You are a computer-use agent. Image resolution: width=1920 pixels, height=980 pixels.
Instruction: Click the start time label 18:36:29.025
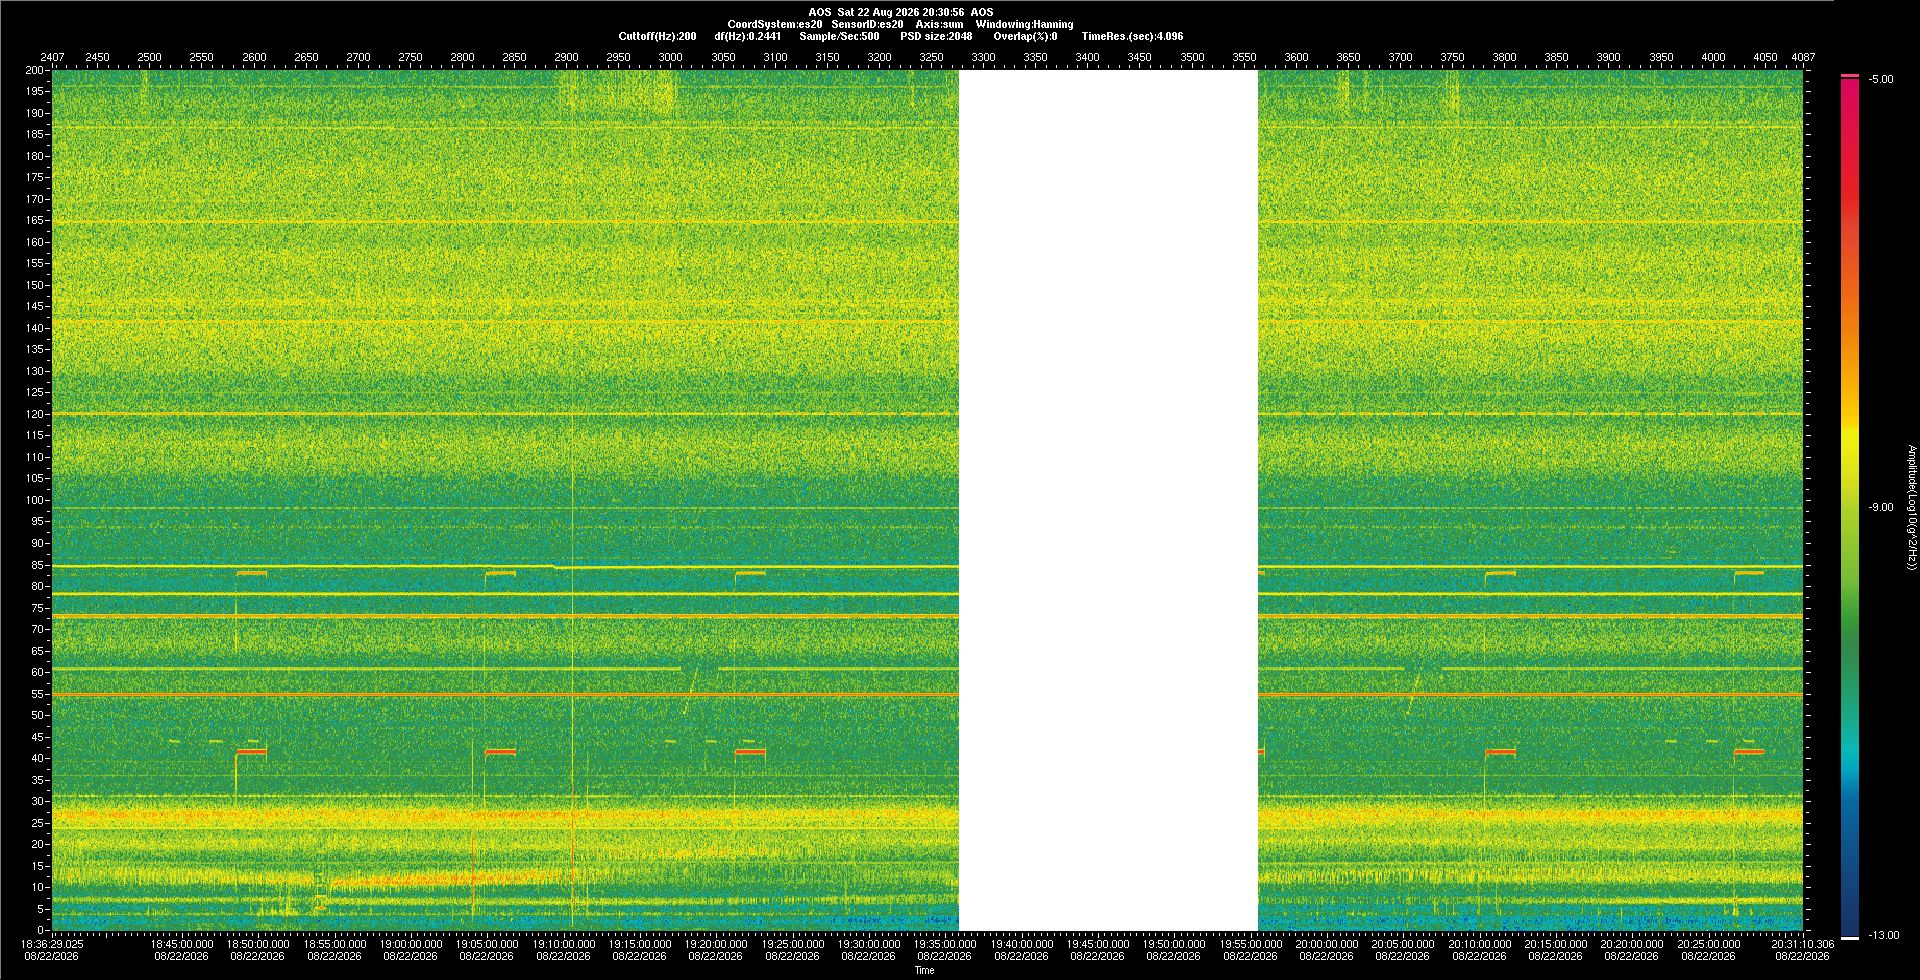pos(52,943)
